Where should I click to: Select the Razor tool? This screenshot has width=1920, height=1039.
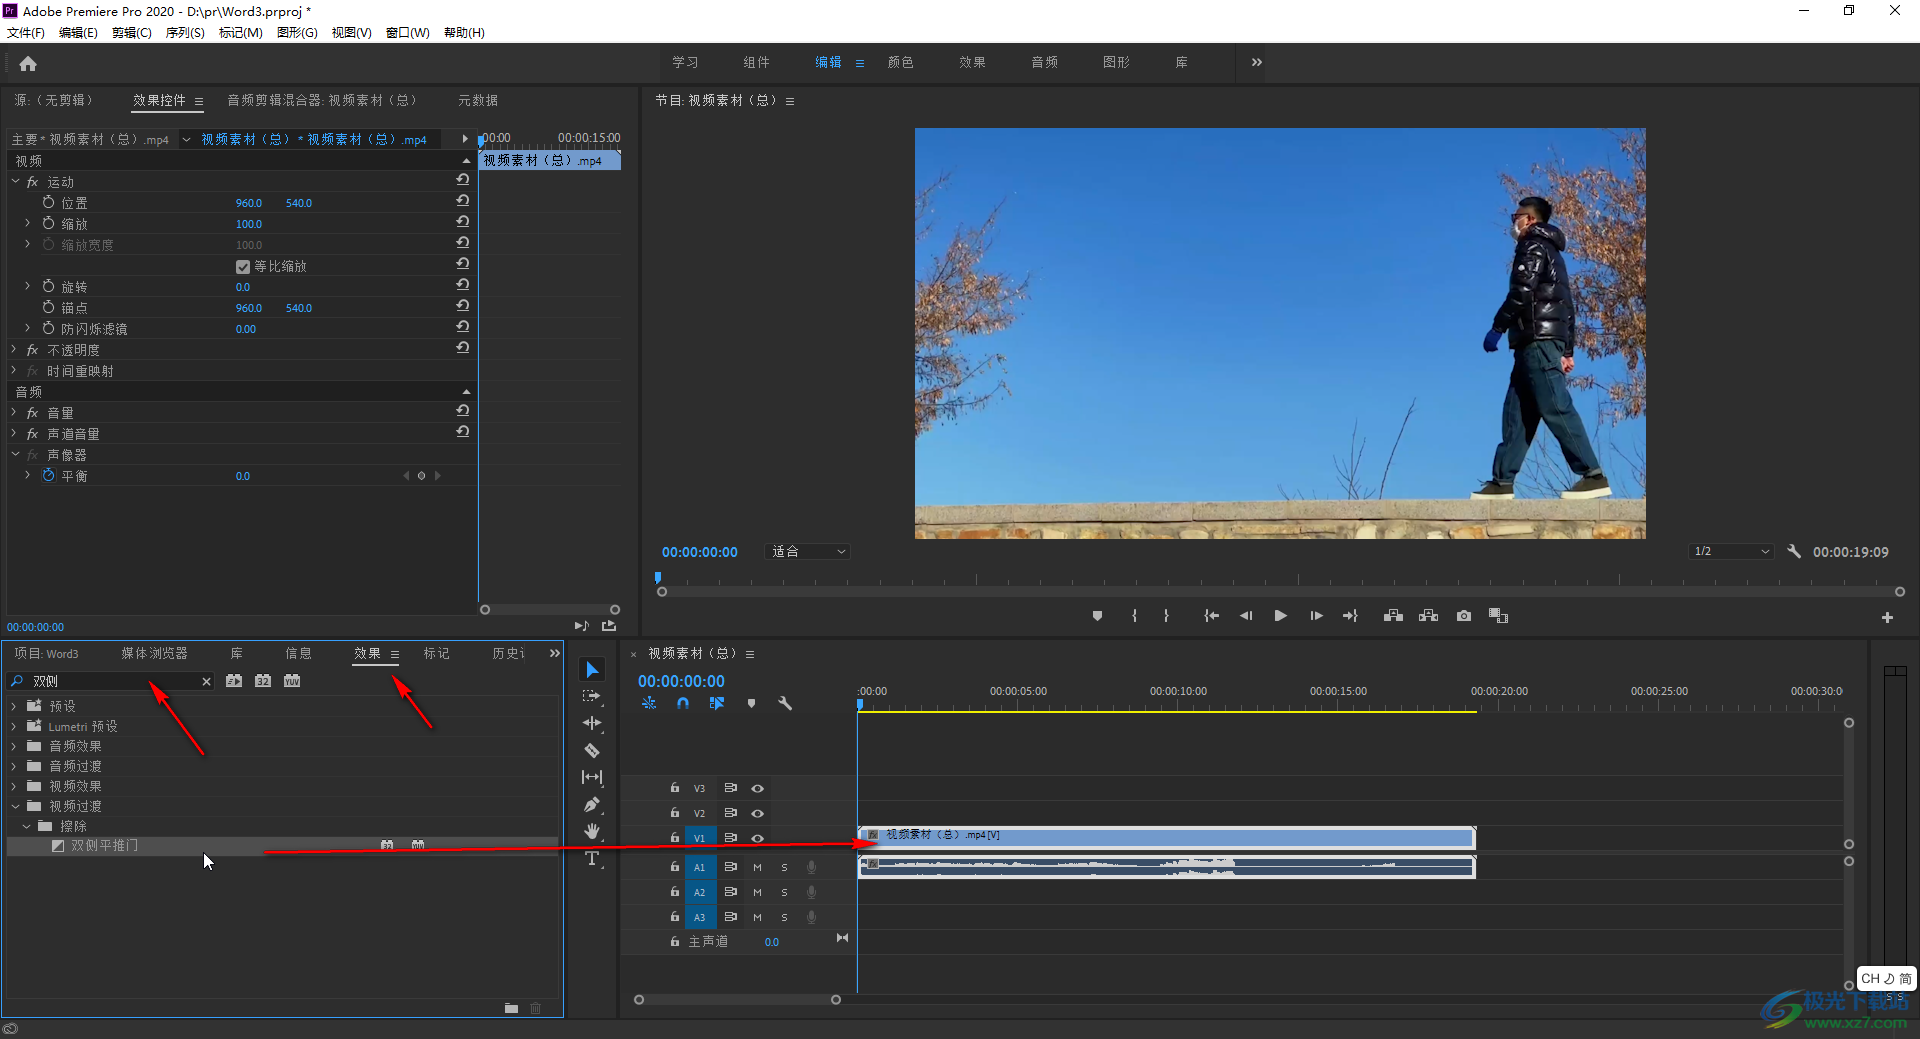(592, 750)
